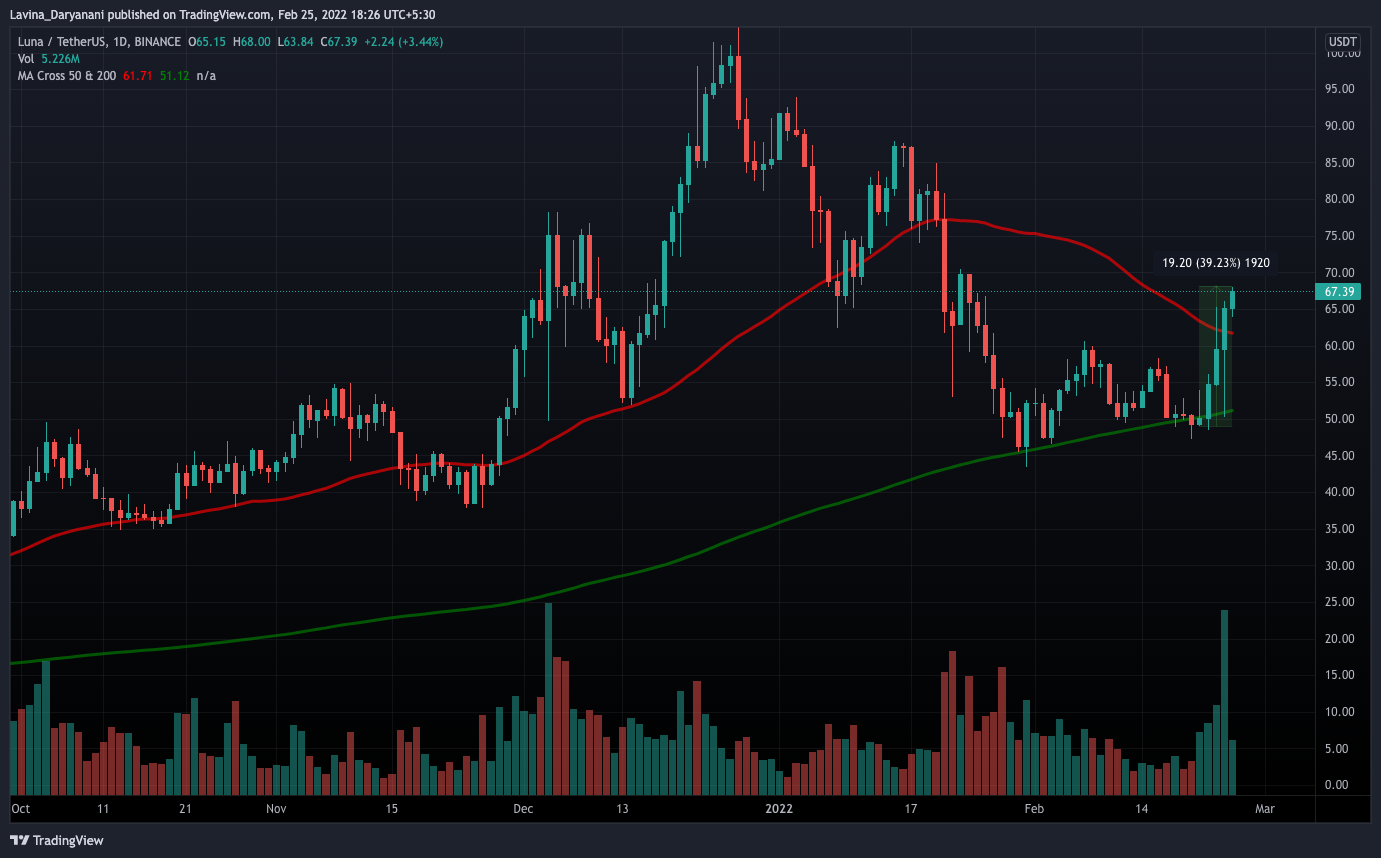Click the 20.00 price axis label
1381x858 pixels.
[x=1339, y=639]
